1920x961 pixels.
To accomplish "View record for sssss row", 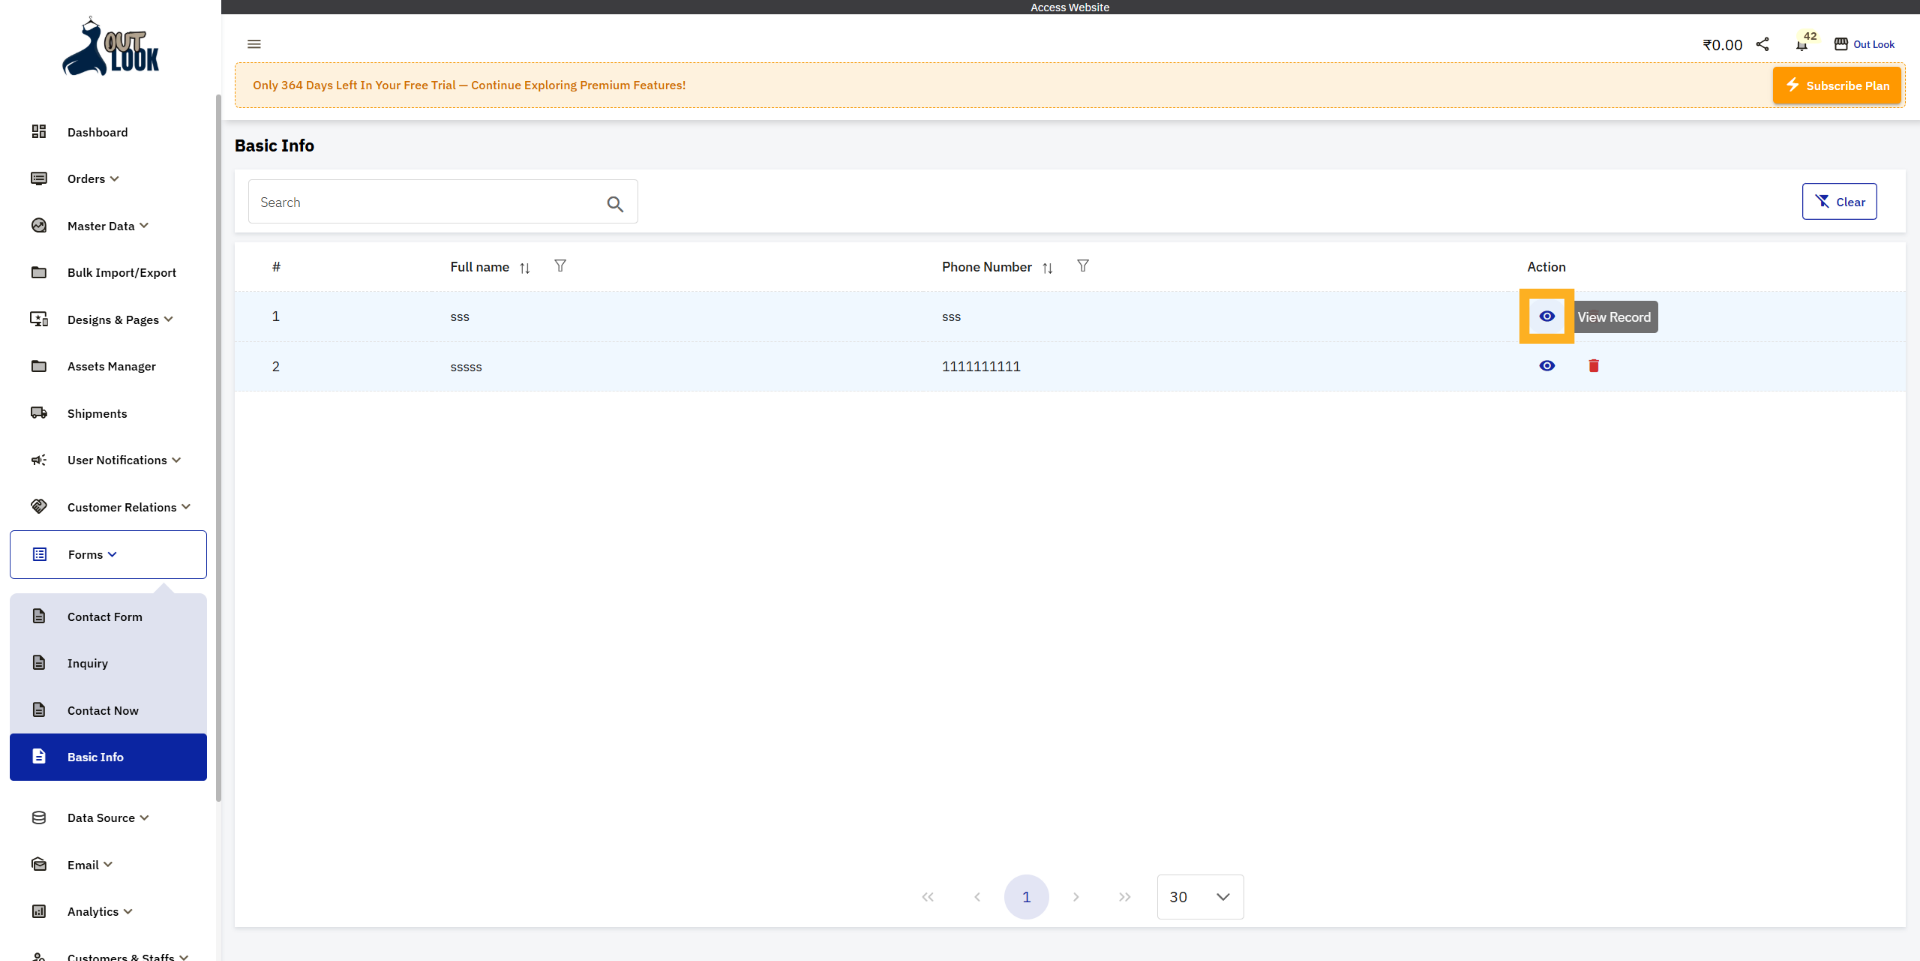I will (1547, 366).
